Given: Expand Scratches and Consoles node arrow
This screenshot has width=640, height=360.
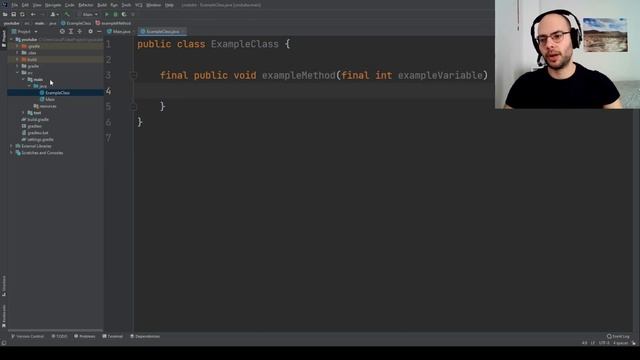Looking at the screenshot, I should pyautogui.click(x=12, y=153).
